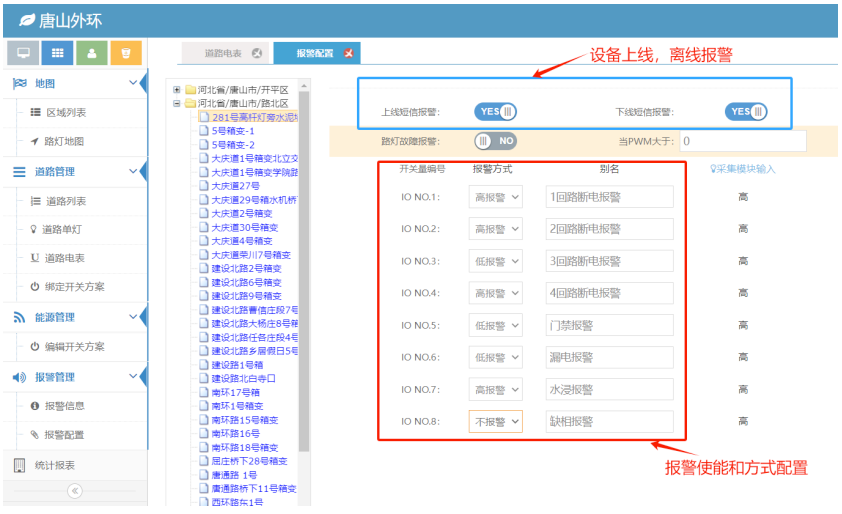Toggle the 下线短信报警 switch
This screenshot has width=842, height=514.
pyautogui.click(x=746, y=112)
